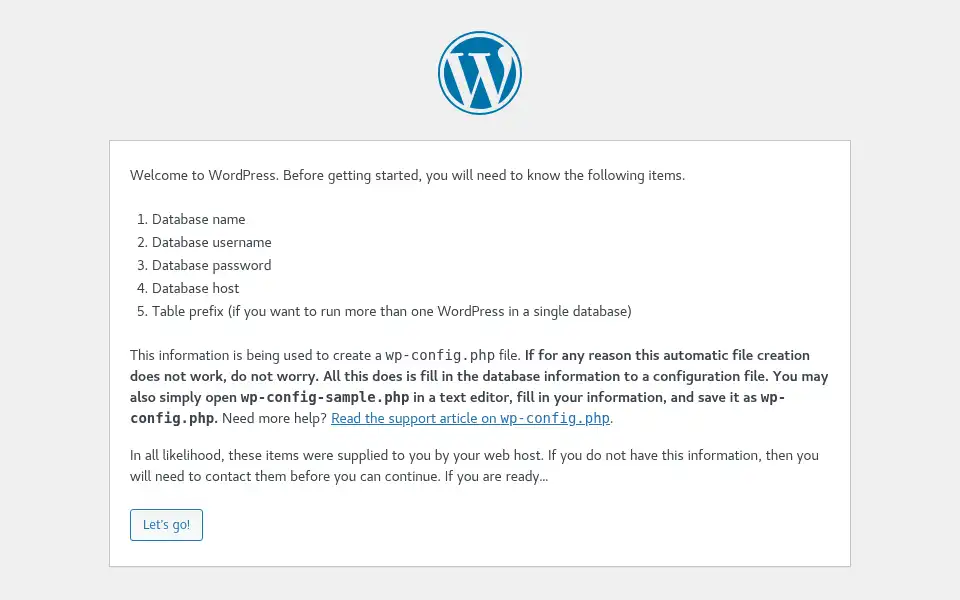Click the white W letter inside the logo

(x=480, y=76)
